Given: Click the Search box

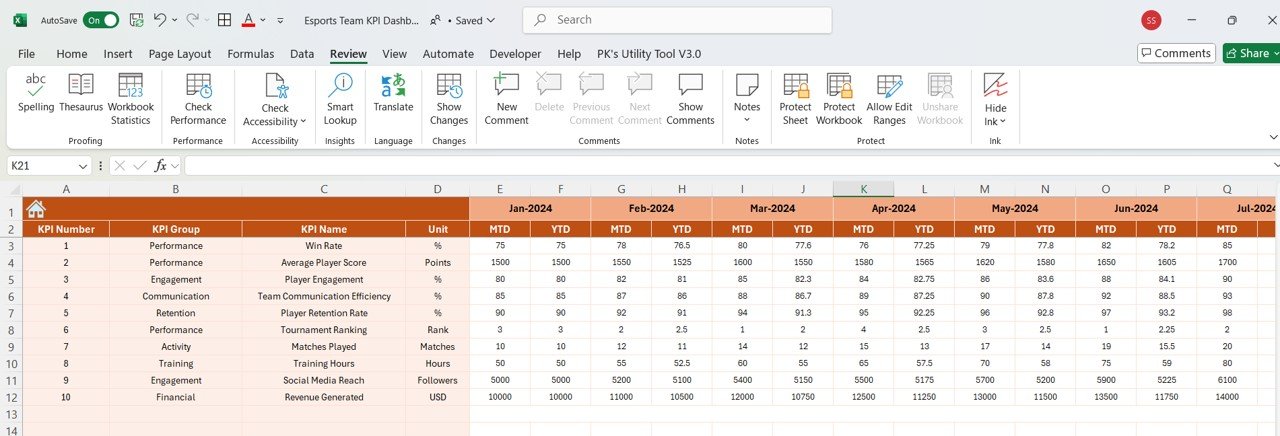Looking at the screenshot, I should pos(677,20).
